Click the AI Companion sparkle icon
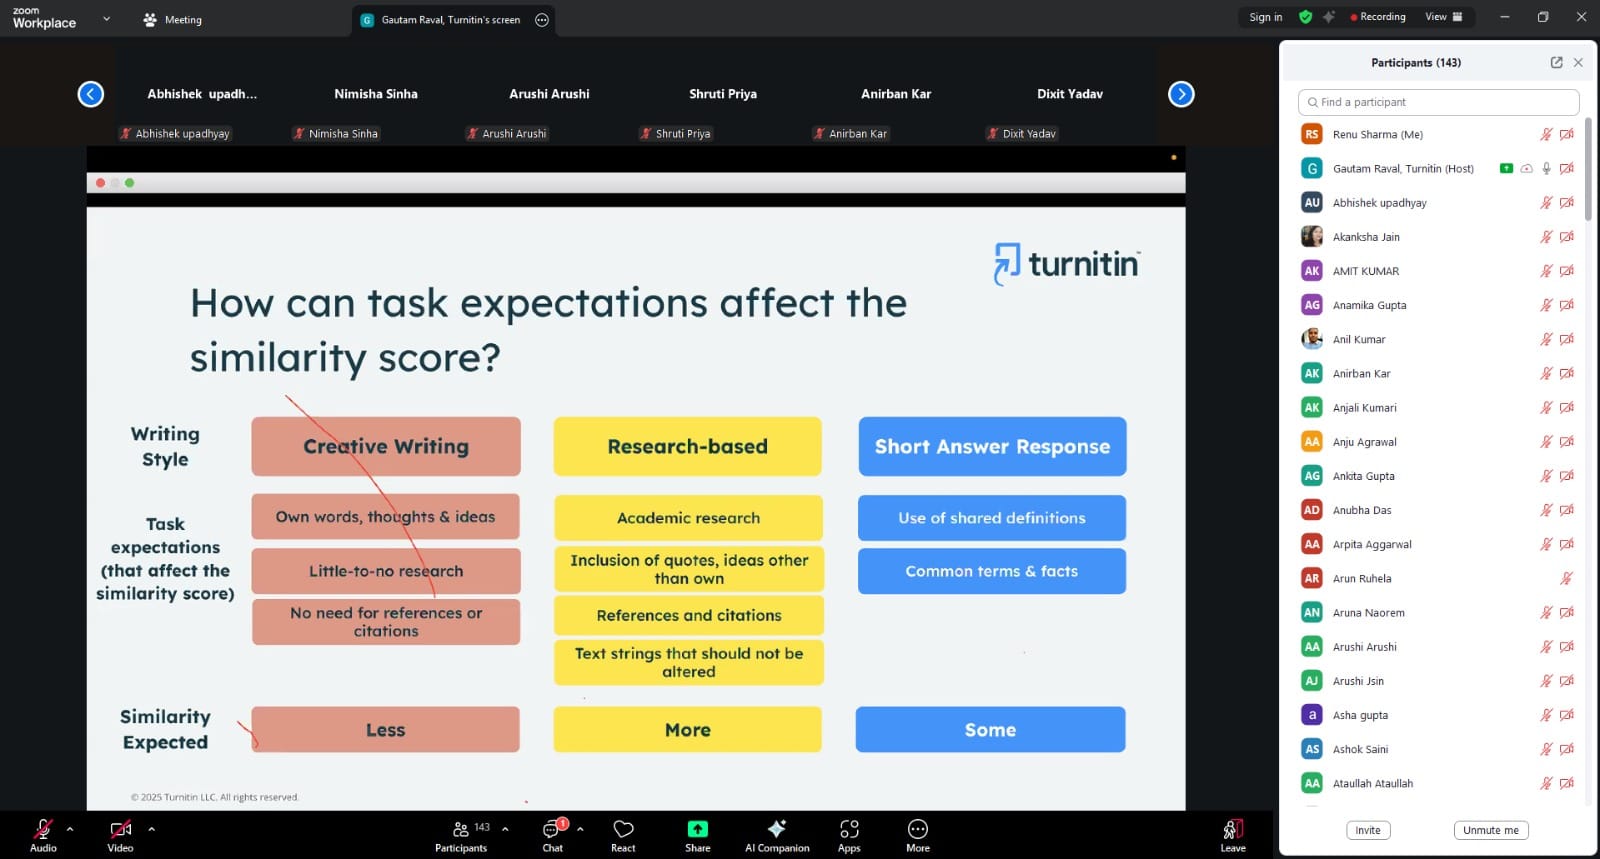1600x859 pixels. click(x=776, y=830)
